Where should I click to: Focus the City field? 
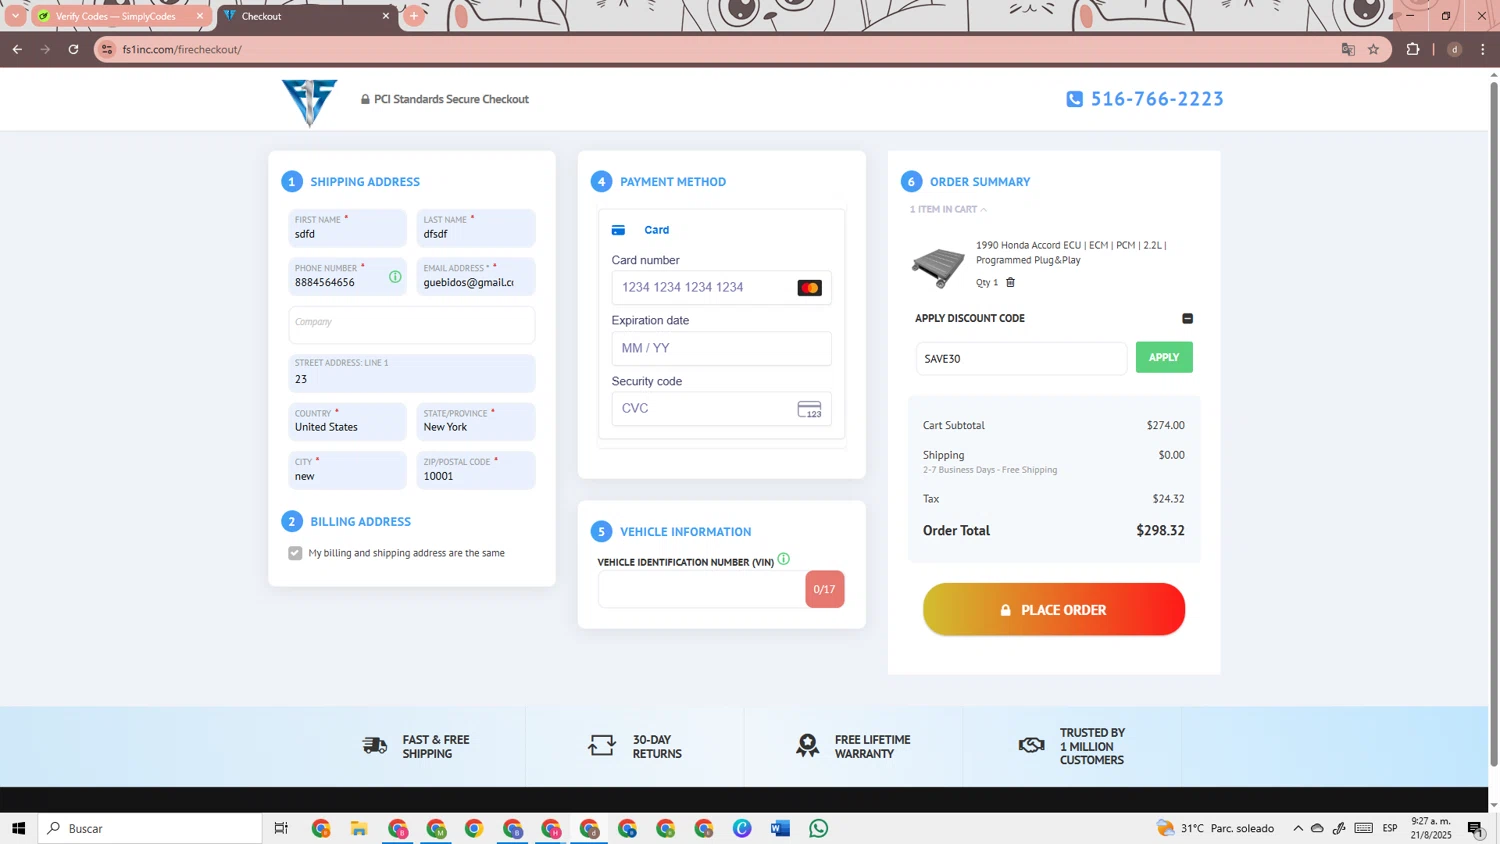tap(347, 470)
